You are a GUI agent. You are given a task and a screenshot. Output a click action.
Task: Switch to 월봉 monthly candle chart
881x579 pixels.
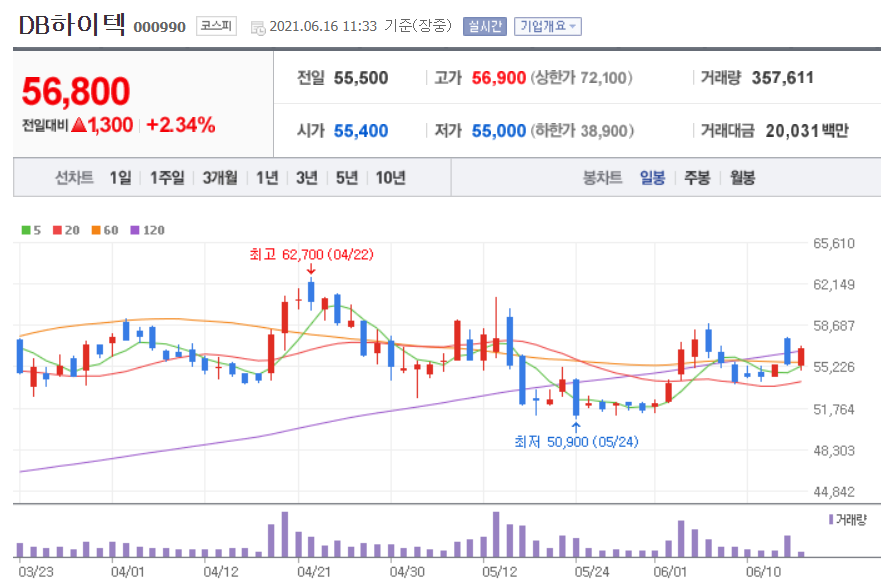pyautogui.click(x=742, y=178)
